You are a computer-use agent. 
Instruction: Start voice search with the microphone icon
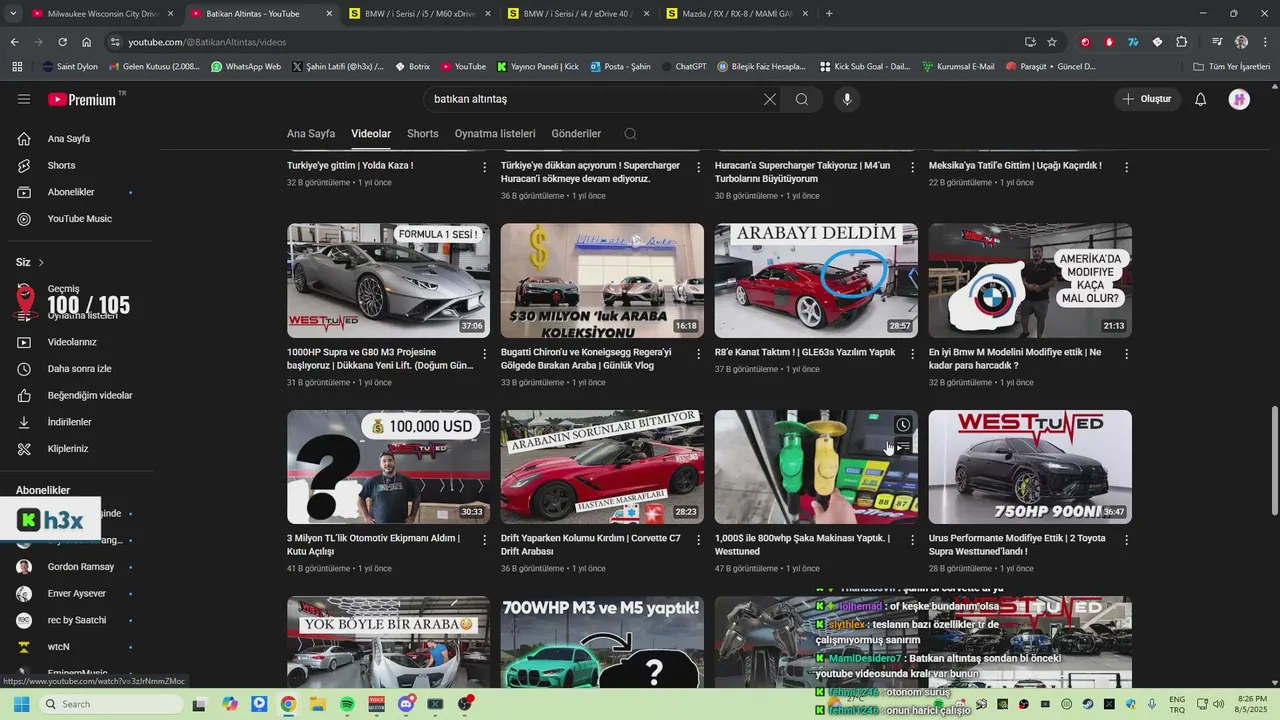847,99
